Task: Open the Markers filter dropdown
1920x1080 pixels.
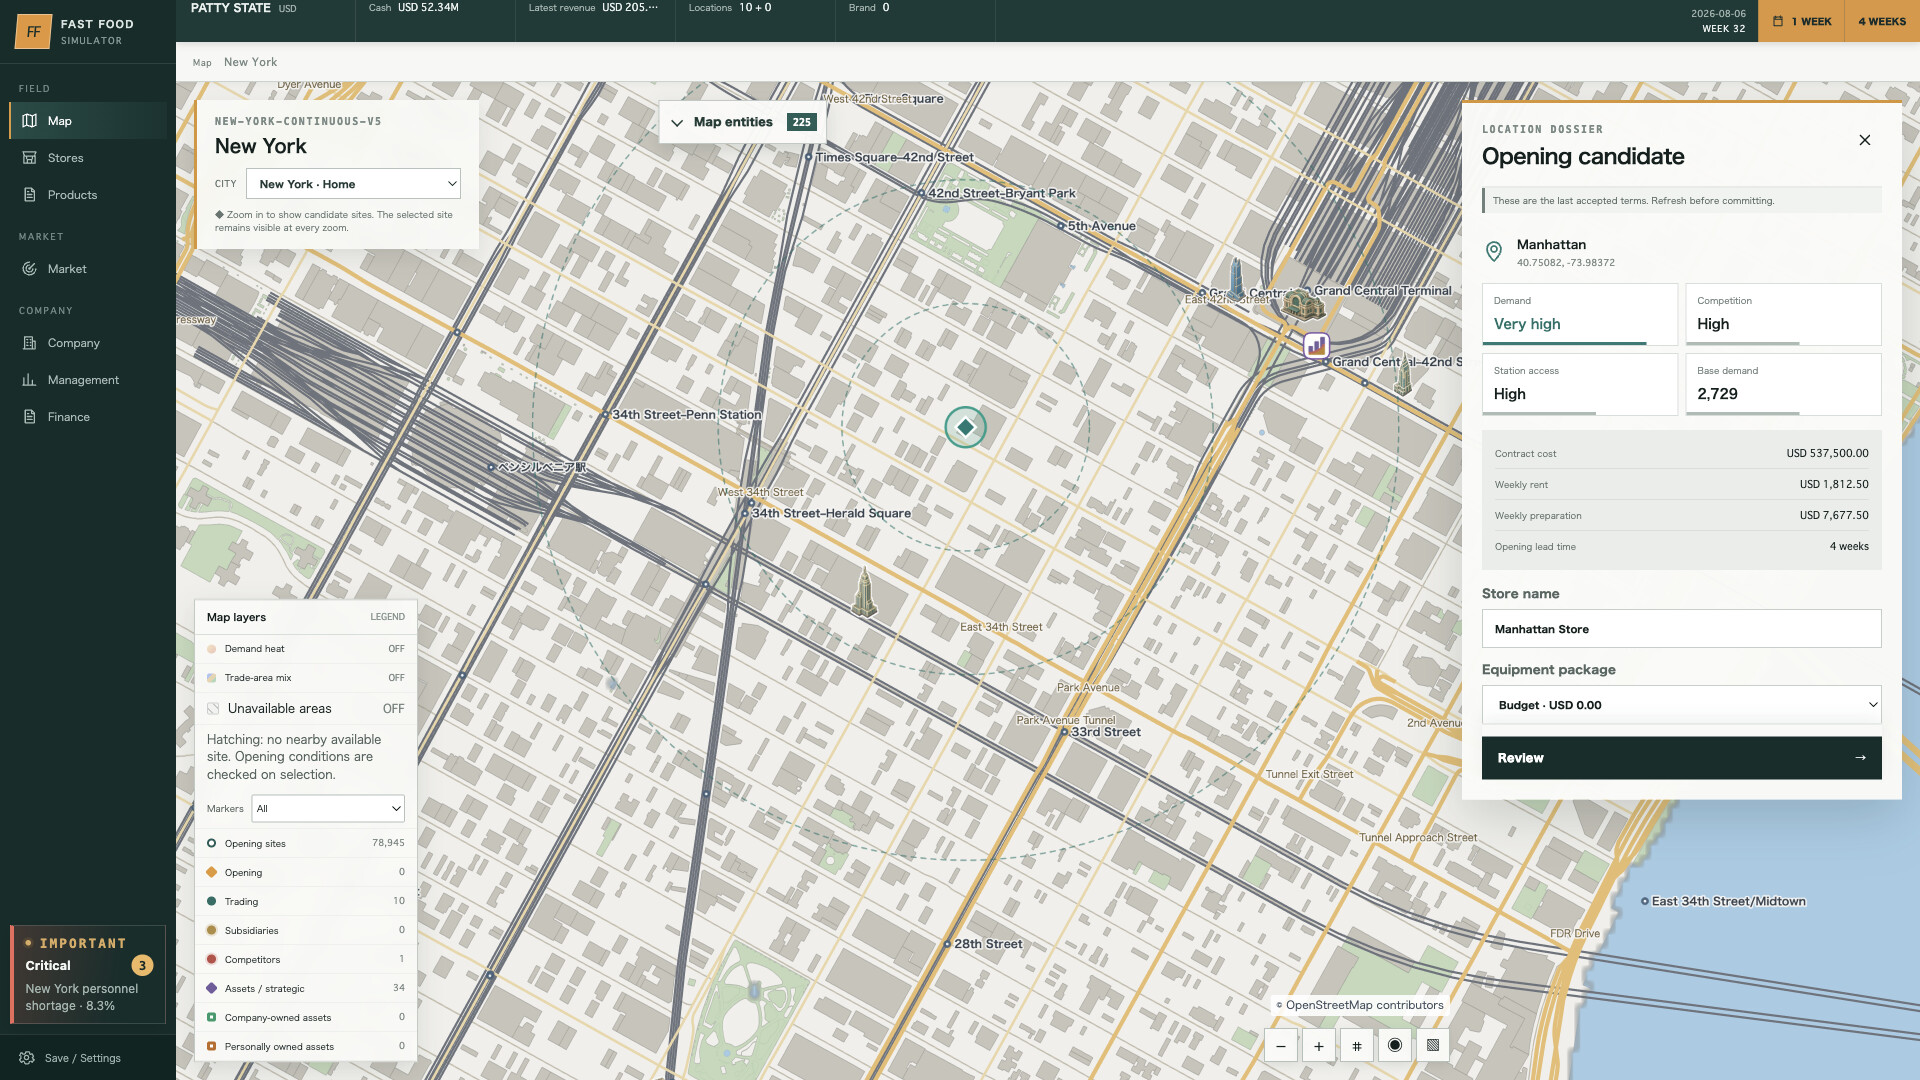Action: coord(328,809)
